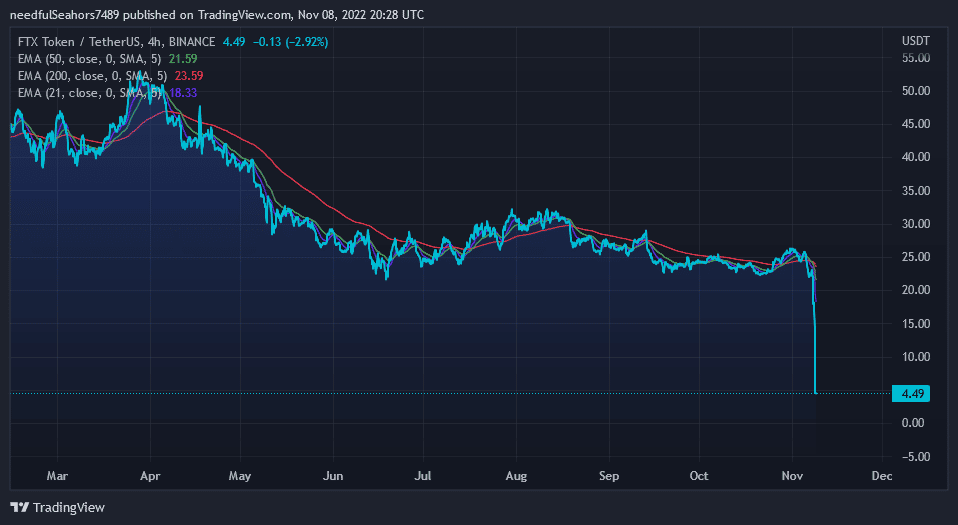
Task: Click the TradingView logo icon
Action: tap(19, 507)
